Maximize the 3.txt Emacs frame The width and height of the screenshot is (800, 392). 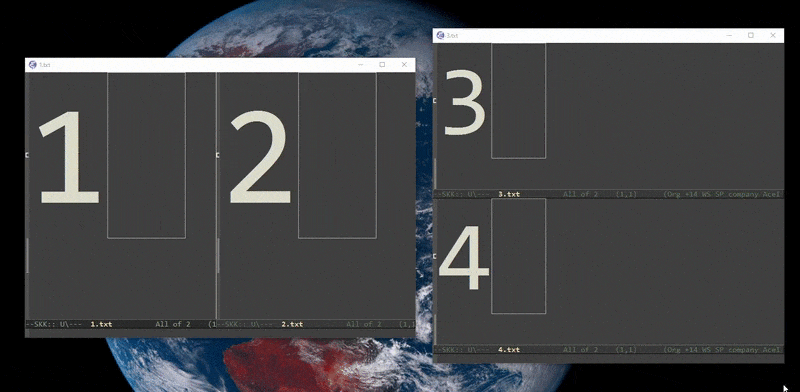pos(751,35)
